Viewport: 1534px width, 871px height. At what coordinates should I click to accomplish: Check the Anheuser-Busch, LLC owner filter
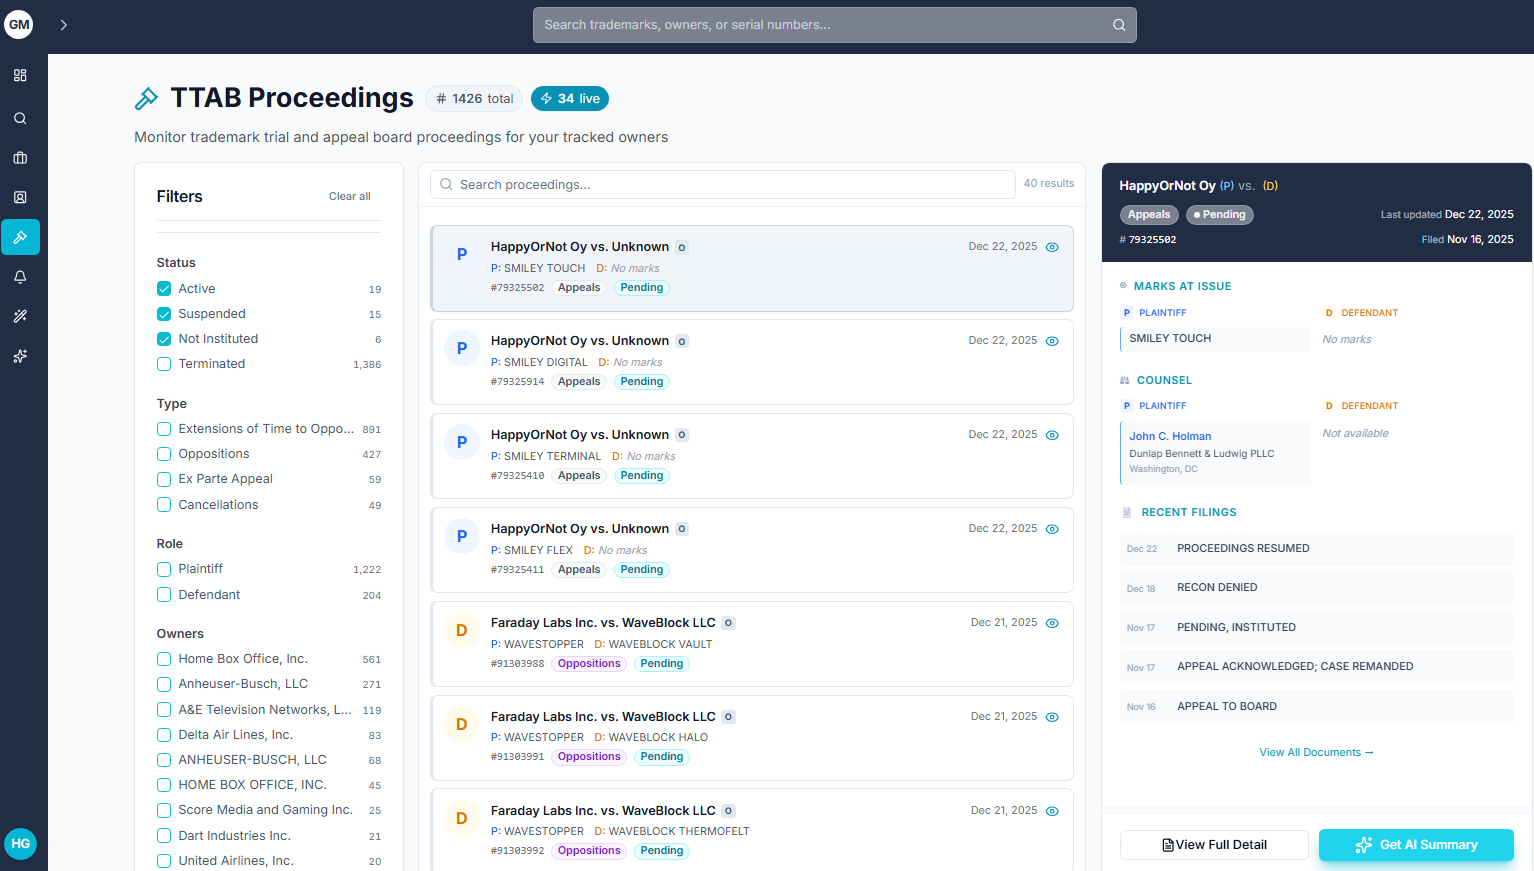click(x=164, y=684)
